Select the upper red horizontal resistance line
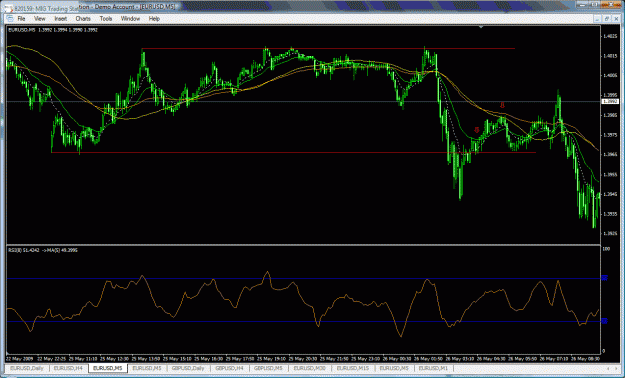Screen dimensions: 625x378 coord(328,49)
